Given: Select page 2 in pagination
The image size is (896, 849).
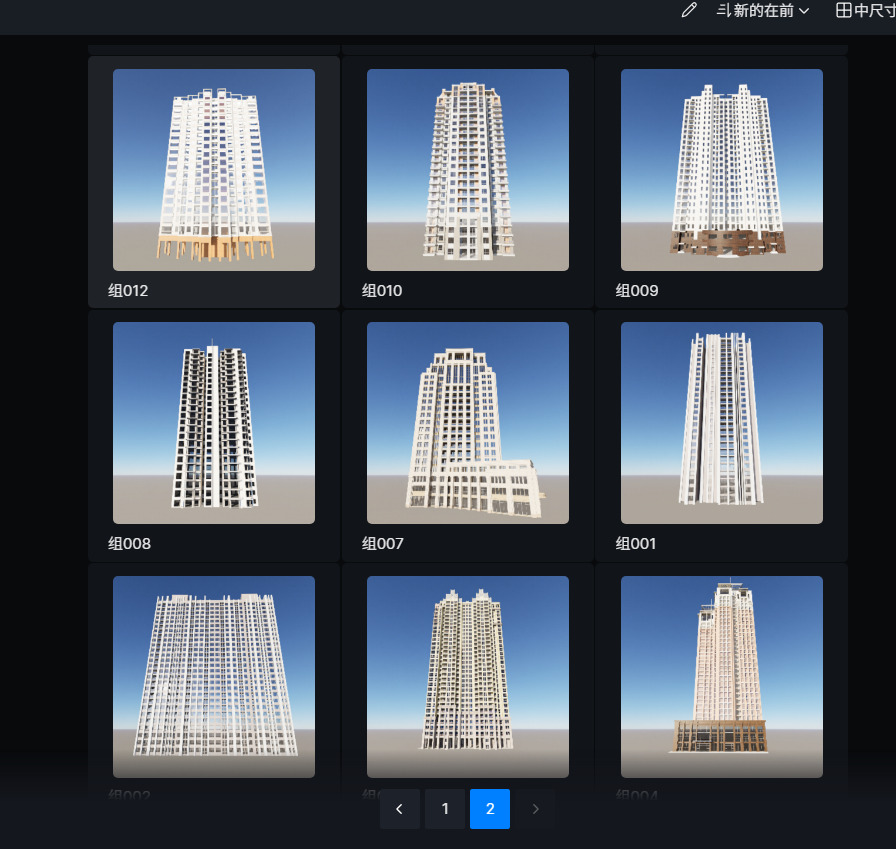Looking at the screenshot, I should (x=490, y=809).
